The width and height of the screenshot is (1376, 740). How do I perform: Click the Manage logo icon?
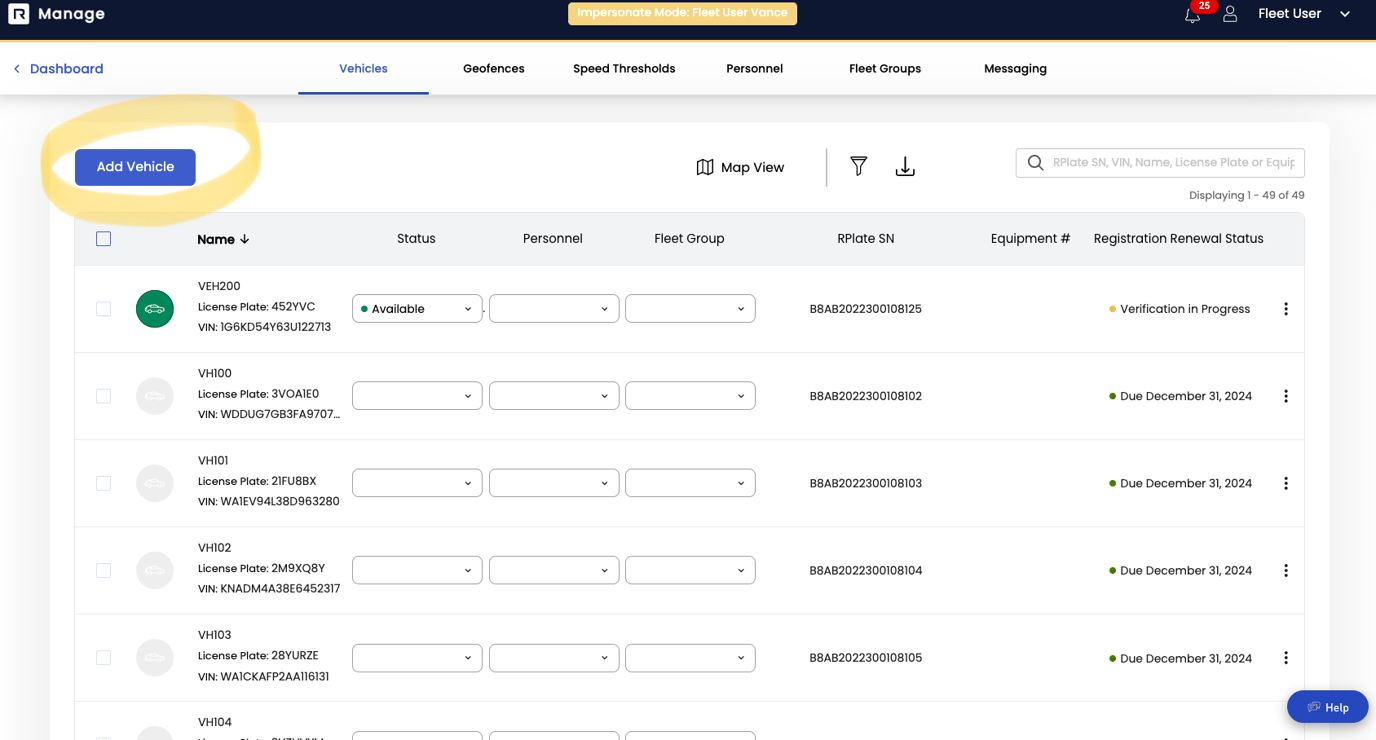[x=18, y=14]
